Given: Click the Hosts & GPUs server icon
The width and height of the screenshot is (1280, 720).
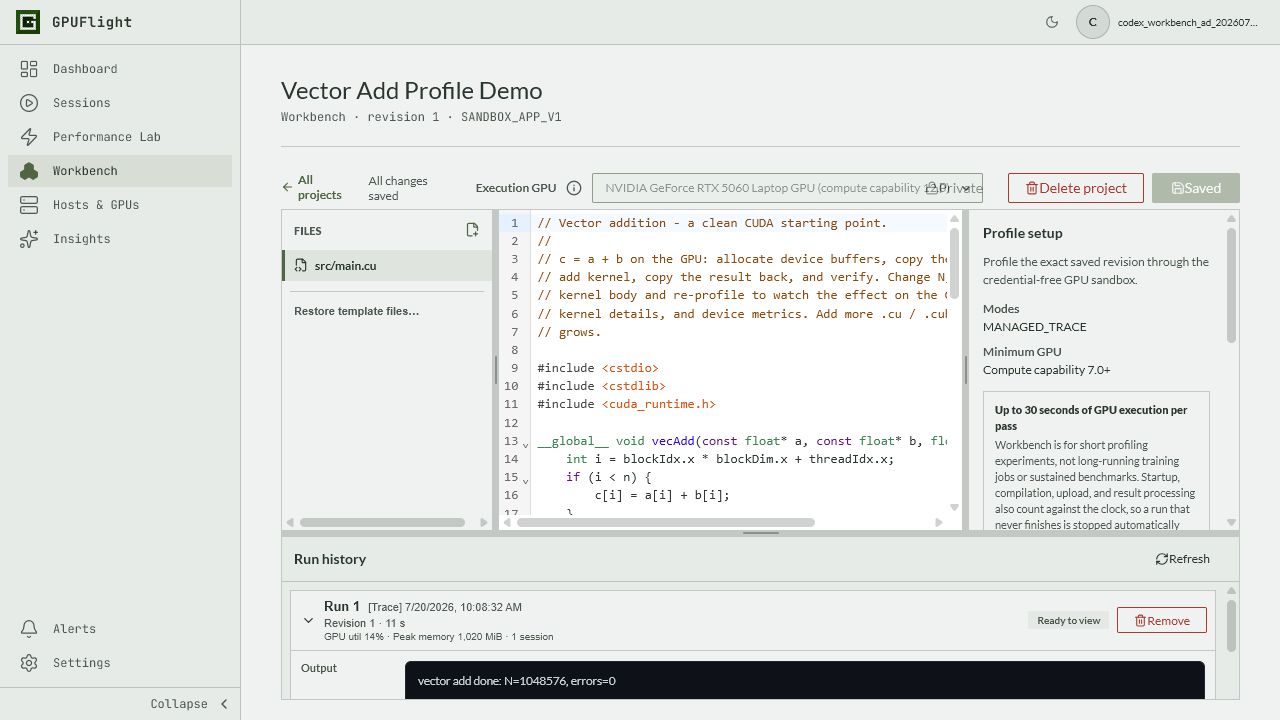Looking at the screenshot, I should click(x=29, y=205).
